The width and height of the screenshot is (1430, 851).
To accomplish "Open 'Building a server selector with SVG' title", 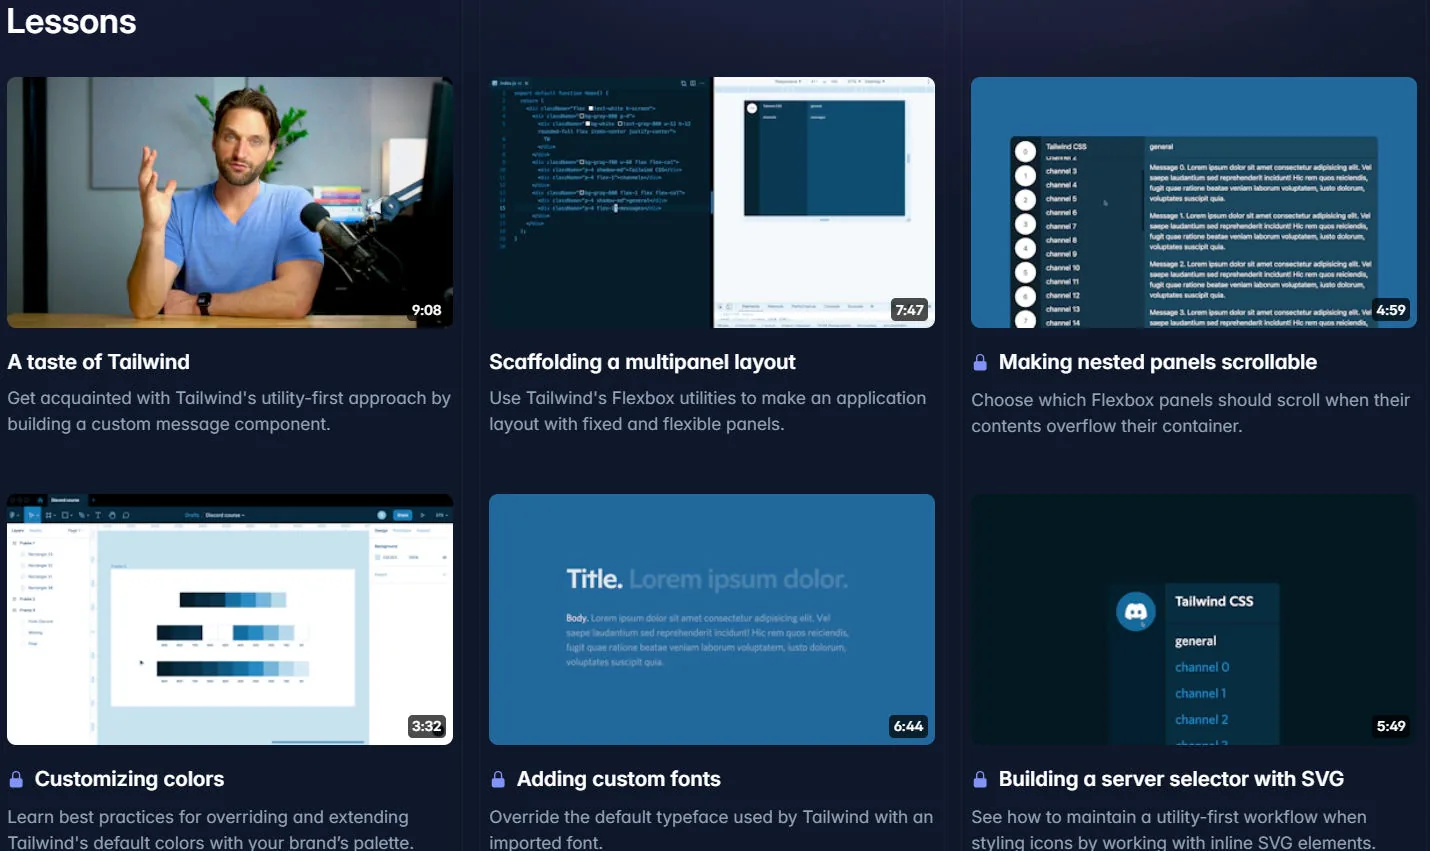I will coord(1171,779).
